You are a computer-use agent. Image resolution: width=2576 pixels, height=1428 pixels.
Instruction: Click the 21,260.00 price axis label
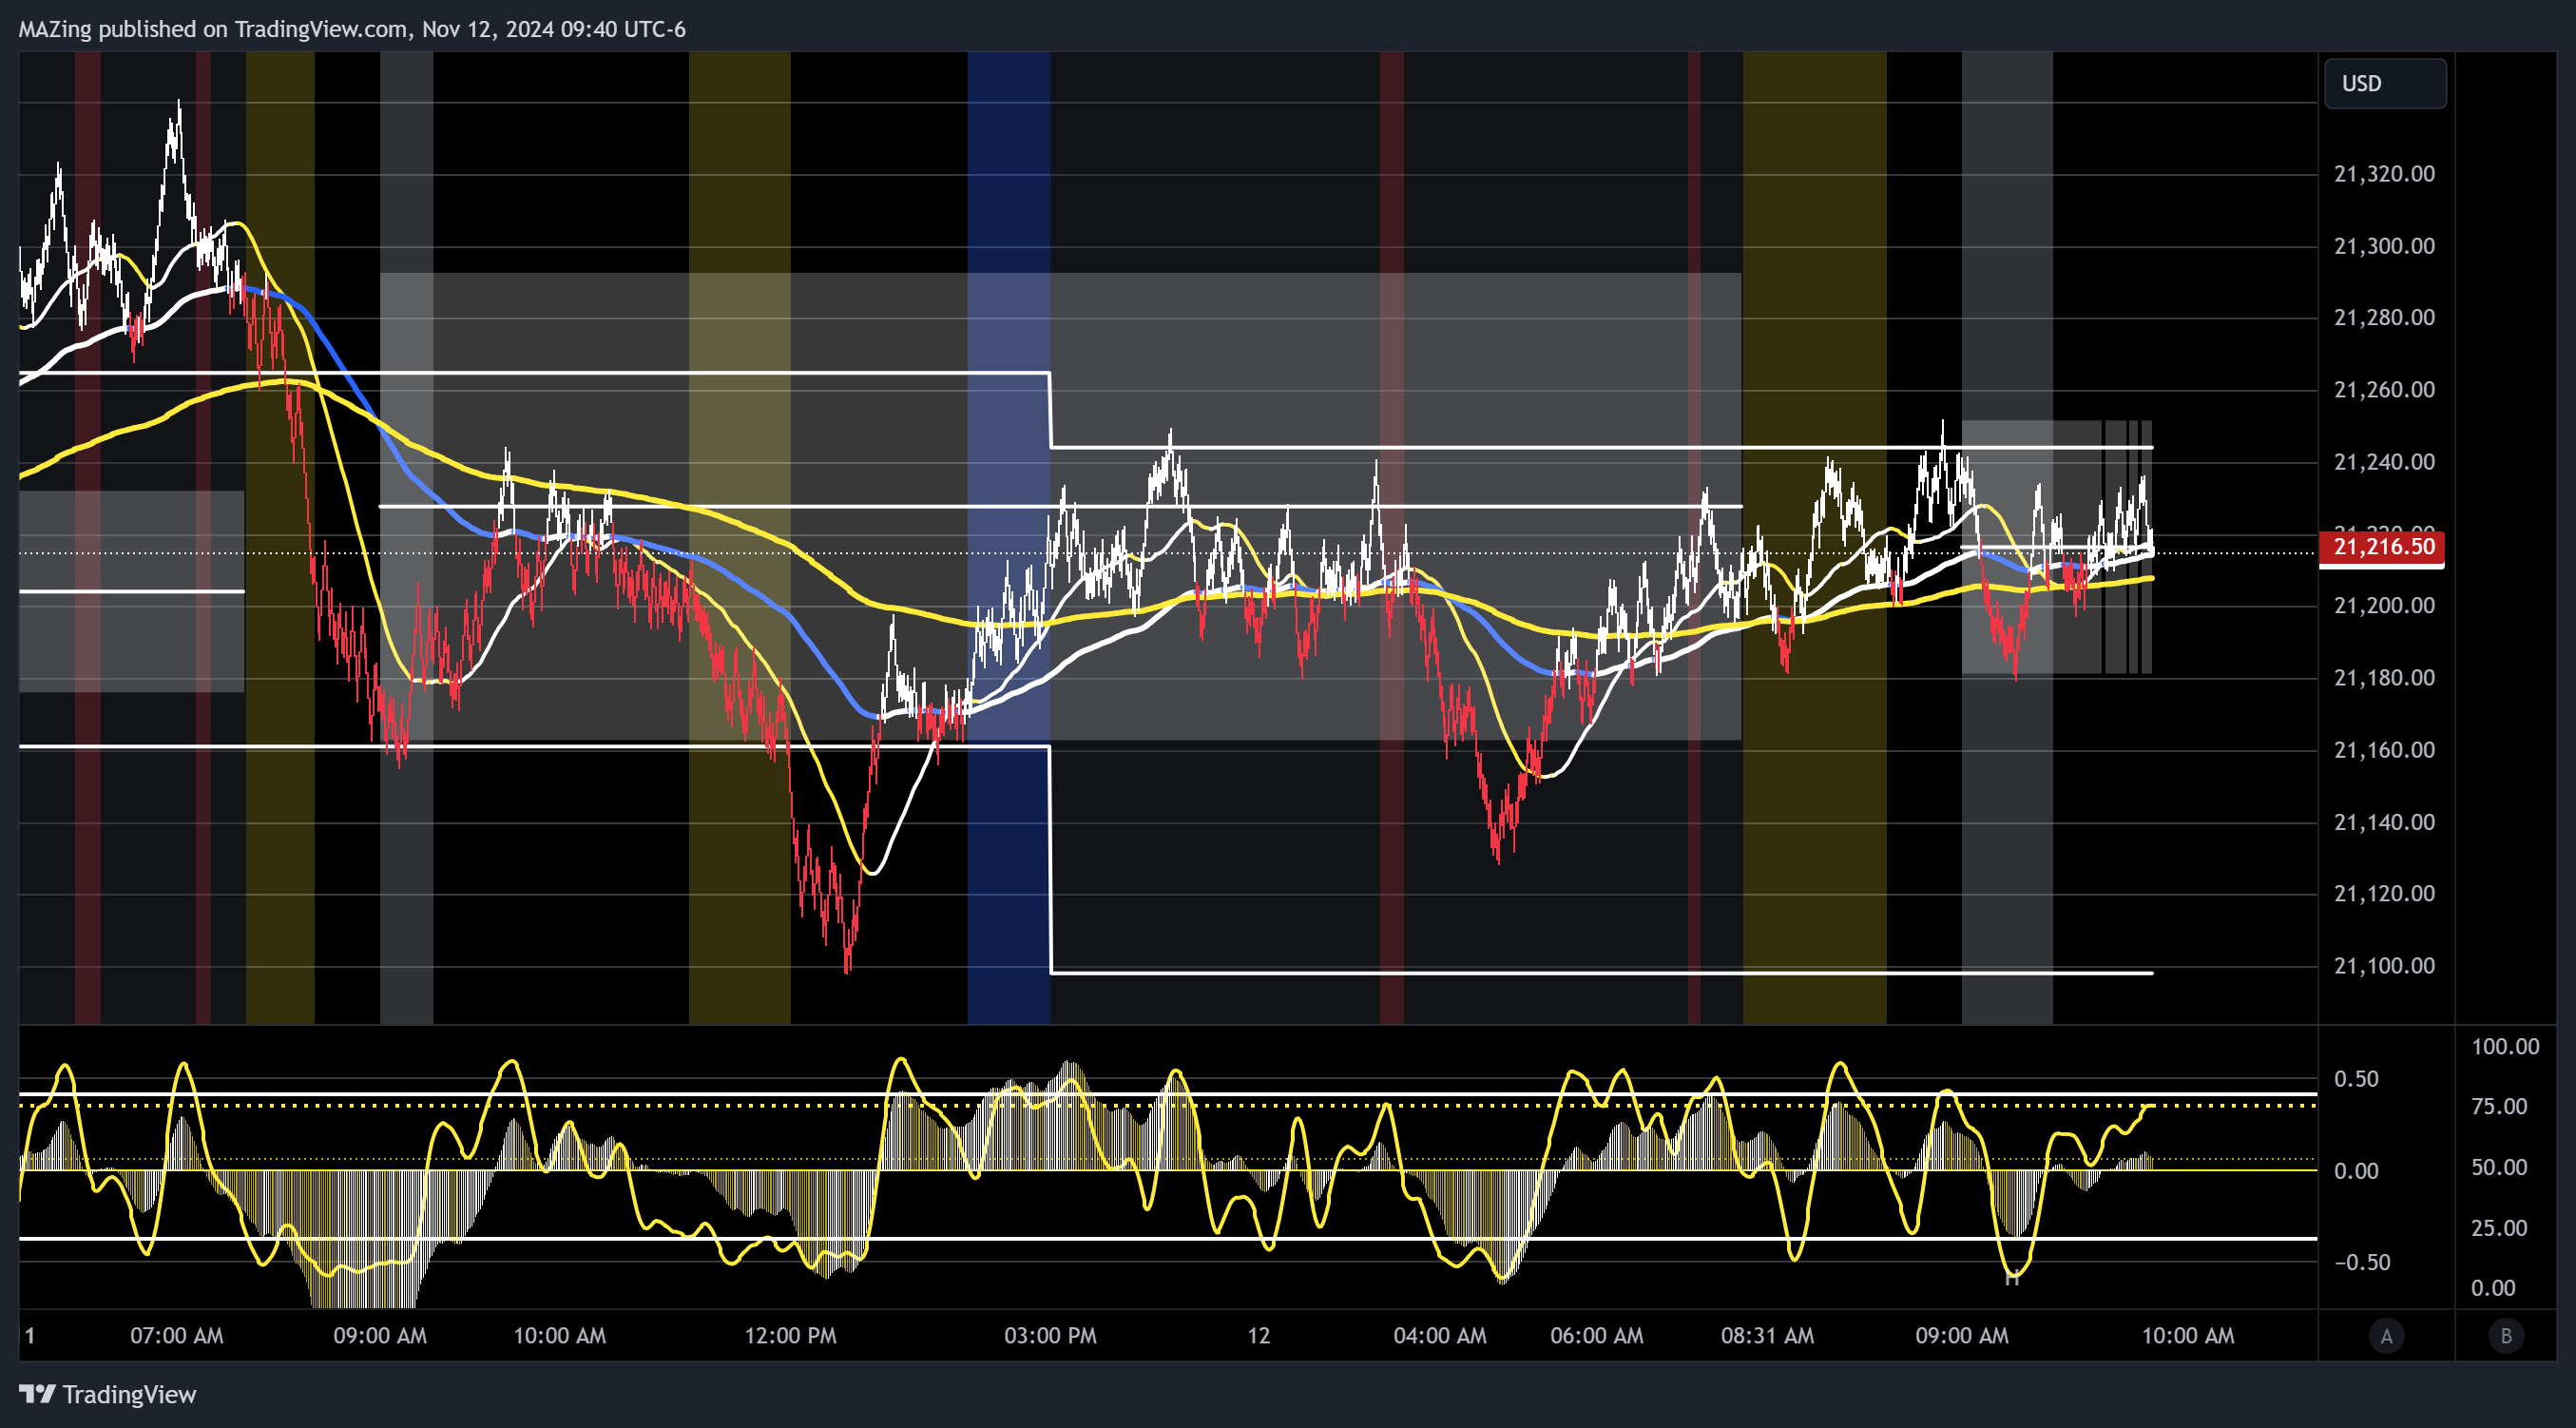point(2384,390)
